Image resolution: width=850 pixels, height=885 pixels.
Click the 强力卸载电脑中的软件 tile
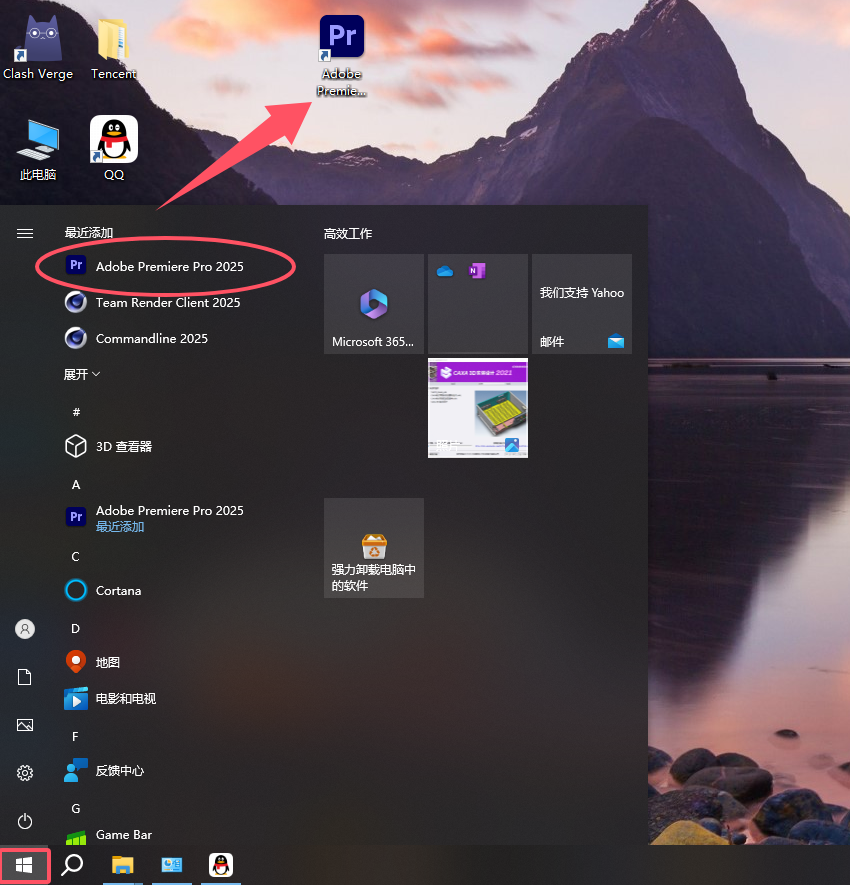(374, 548)
